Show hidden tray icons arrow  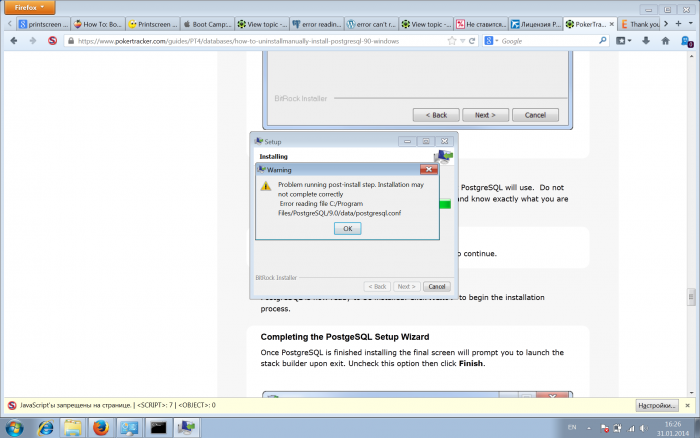point(589,428)
